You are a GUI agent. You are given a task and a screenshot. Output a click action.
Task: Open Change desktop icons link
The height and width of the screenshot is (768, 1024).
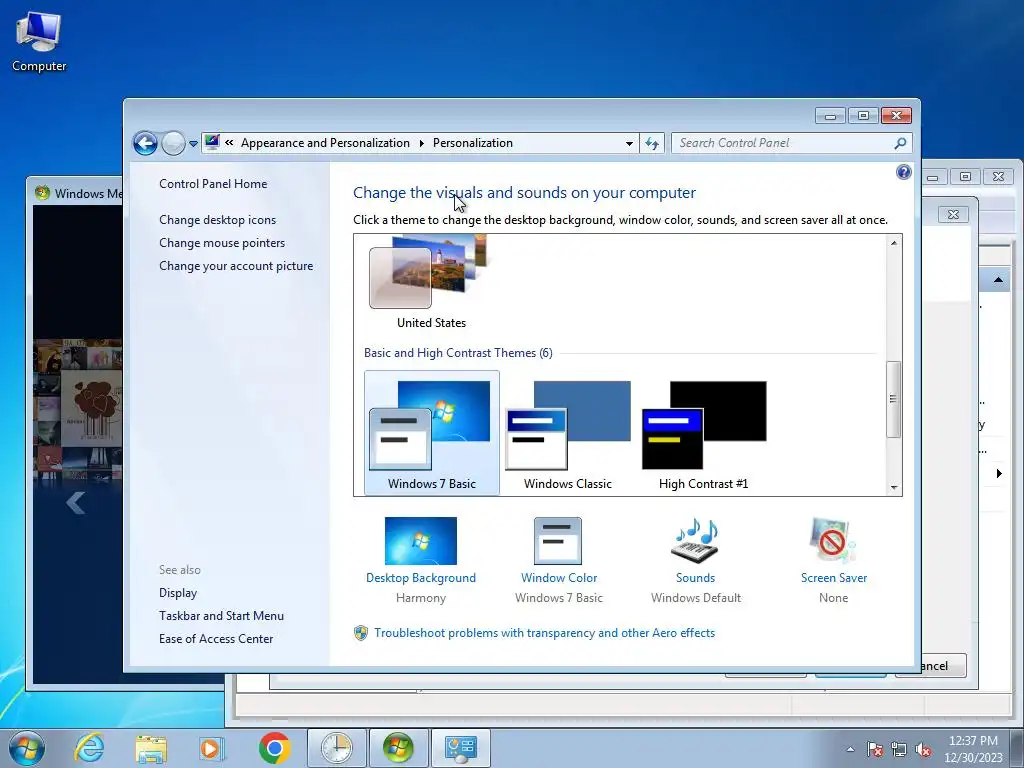(217, 220)
